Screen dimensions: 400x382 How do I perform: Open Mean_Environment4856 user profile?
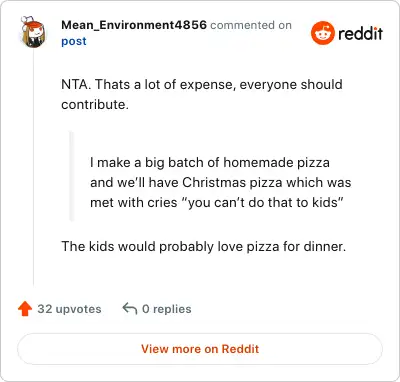pos(134,25)
